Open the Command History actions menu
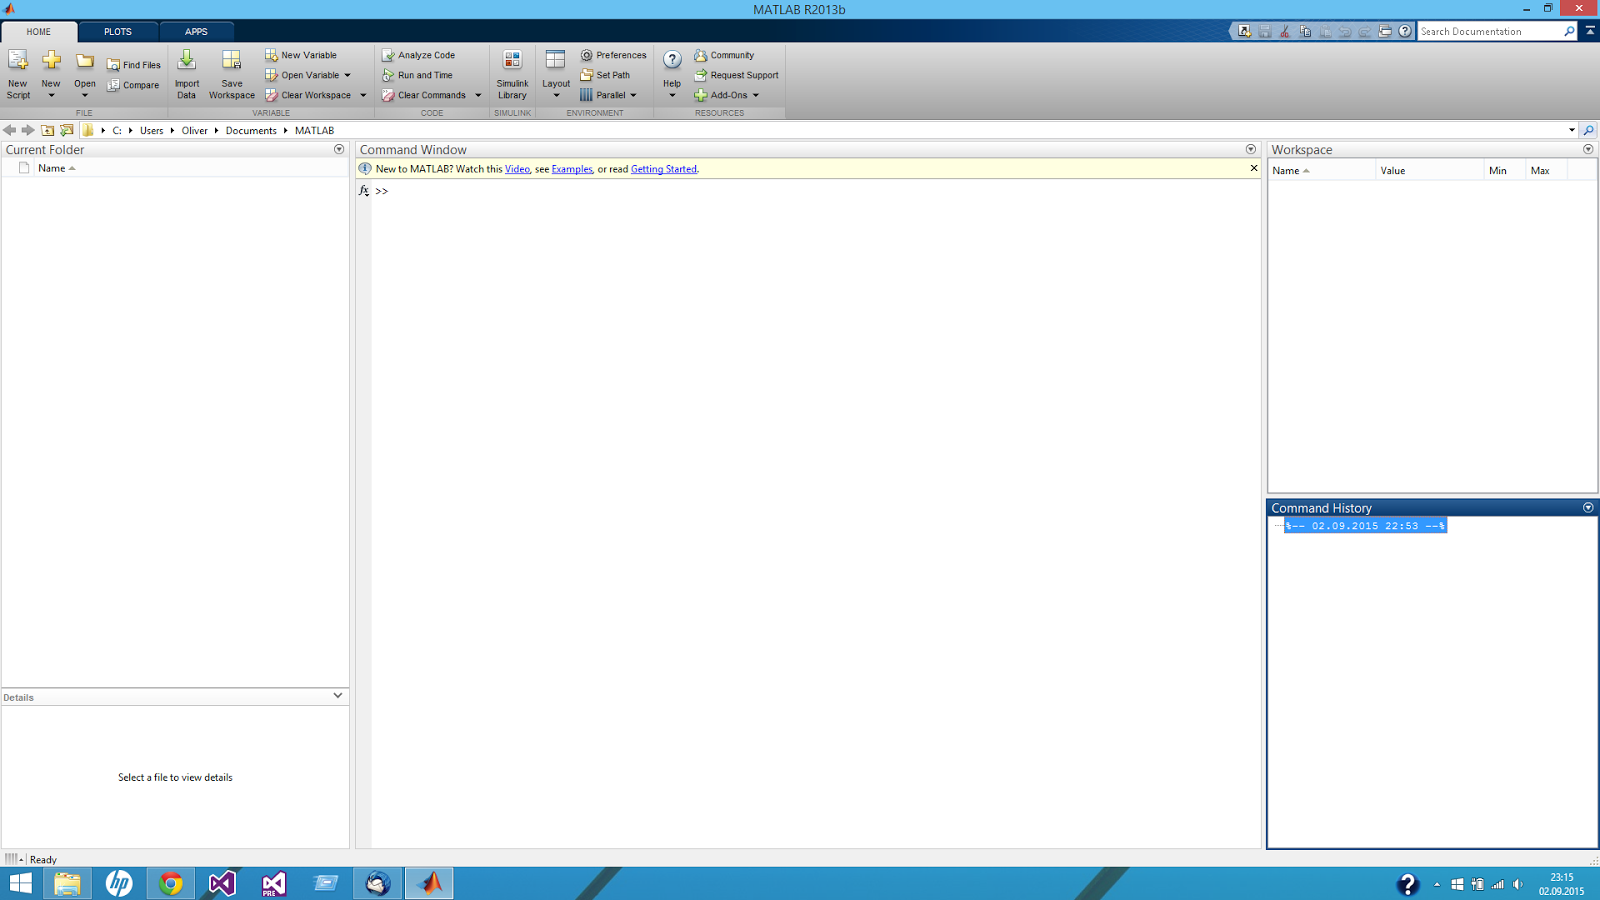This screenshot has width=1600, height=900. click(x=1588, y=508)
